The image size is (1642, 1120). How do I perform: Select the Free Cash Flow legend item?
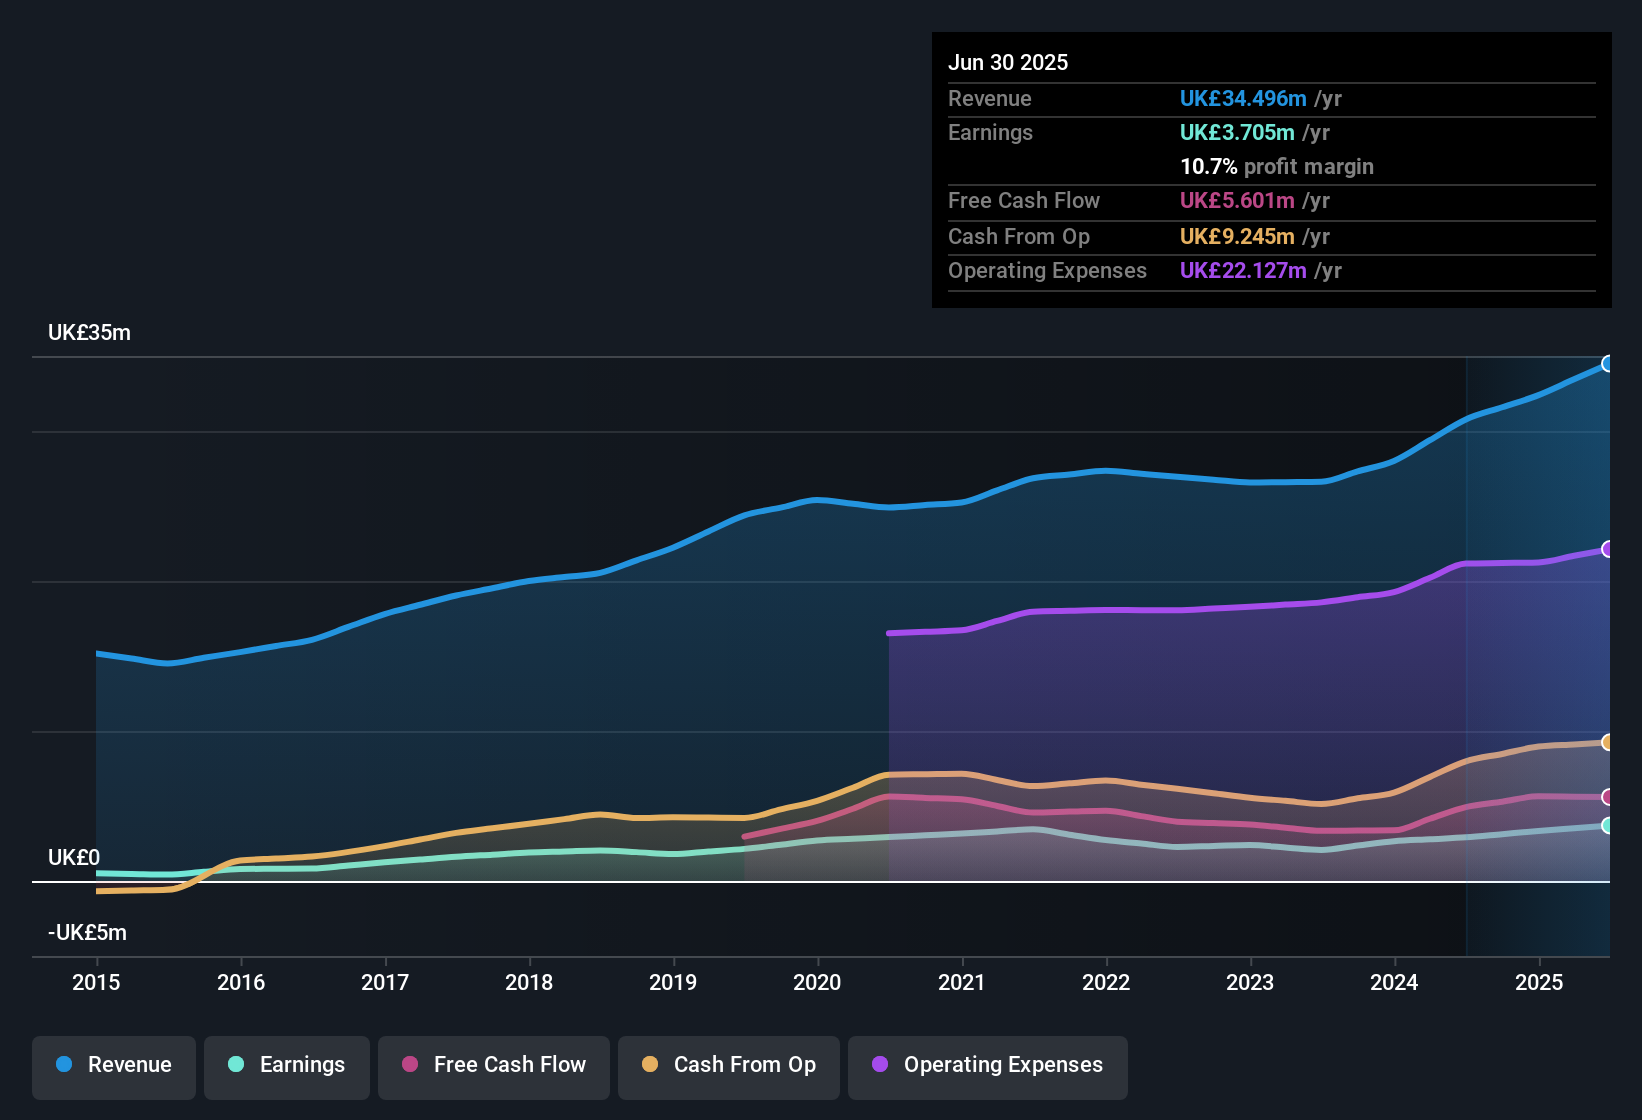coord(493,1065)
